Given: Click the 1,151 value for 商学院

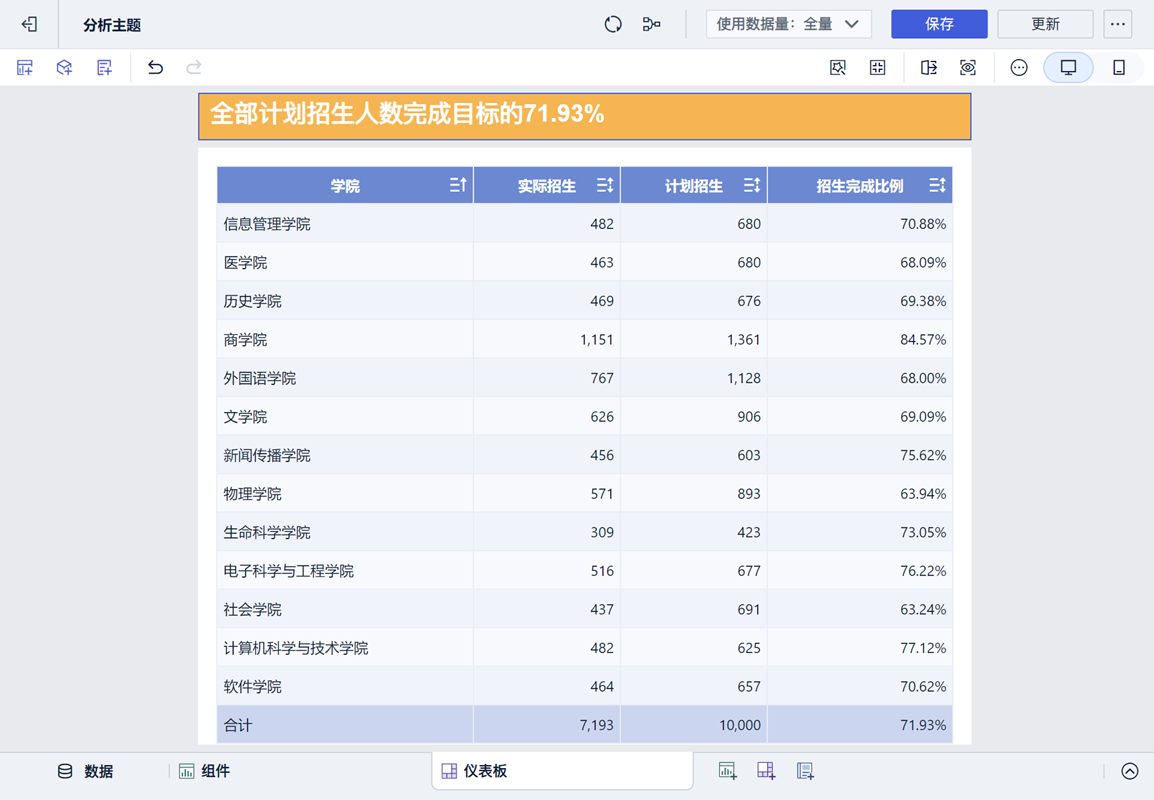Looking at the screenshot, I should pyautogui.click(x=597, y=340).
